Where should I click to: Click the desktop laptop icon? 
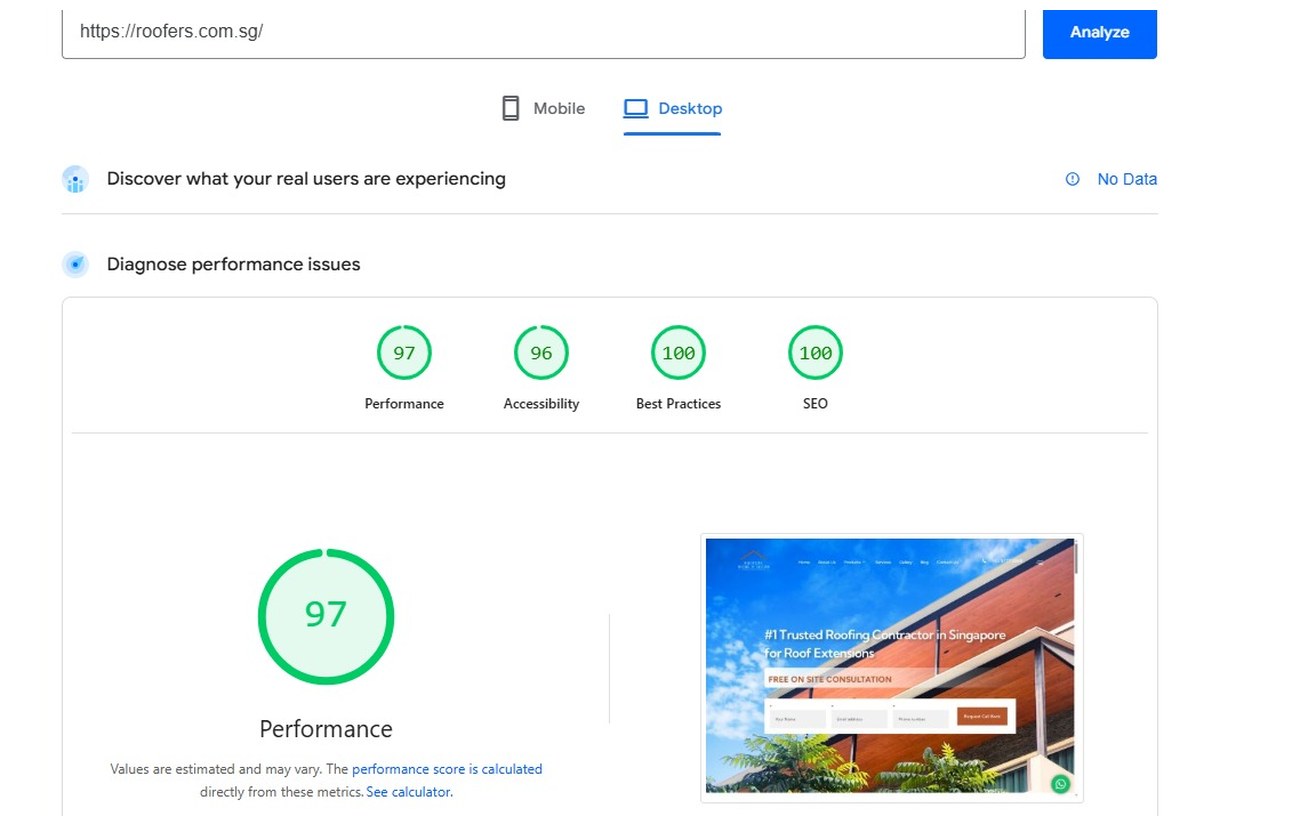636,108
